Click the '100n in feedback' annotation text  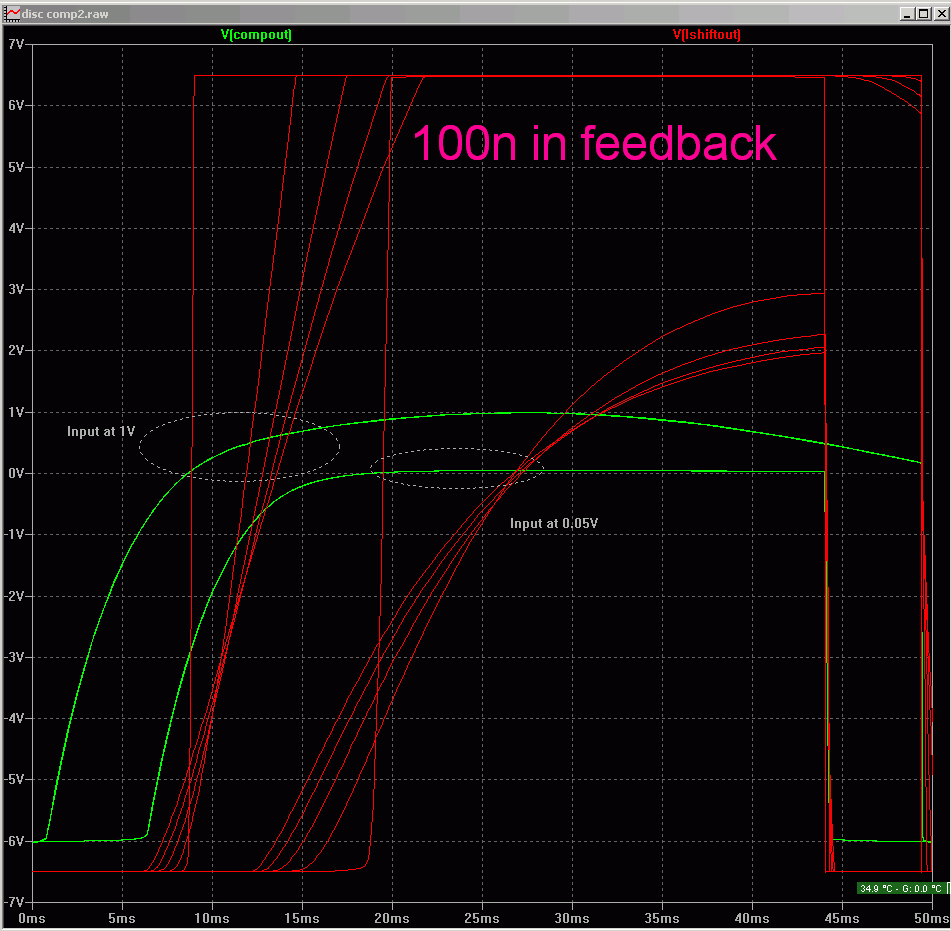594,143
